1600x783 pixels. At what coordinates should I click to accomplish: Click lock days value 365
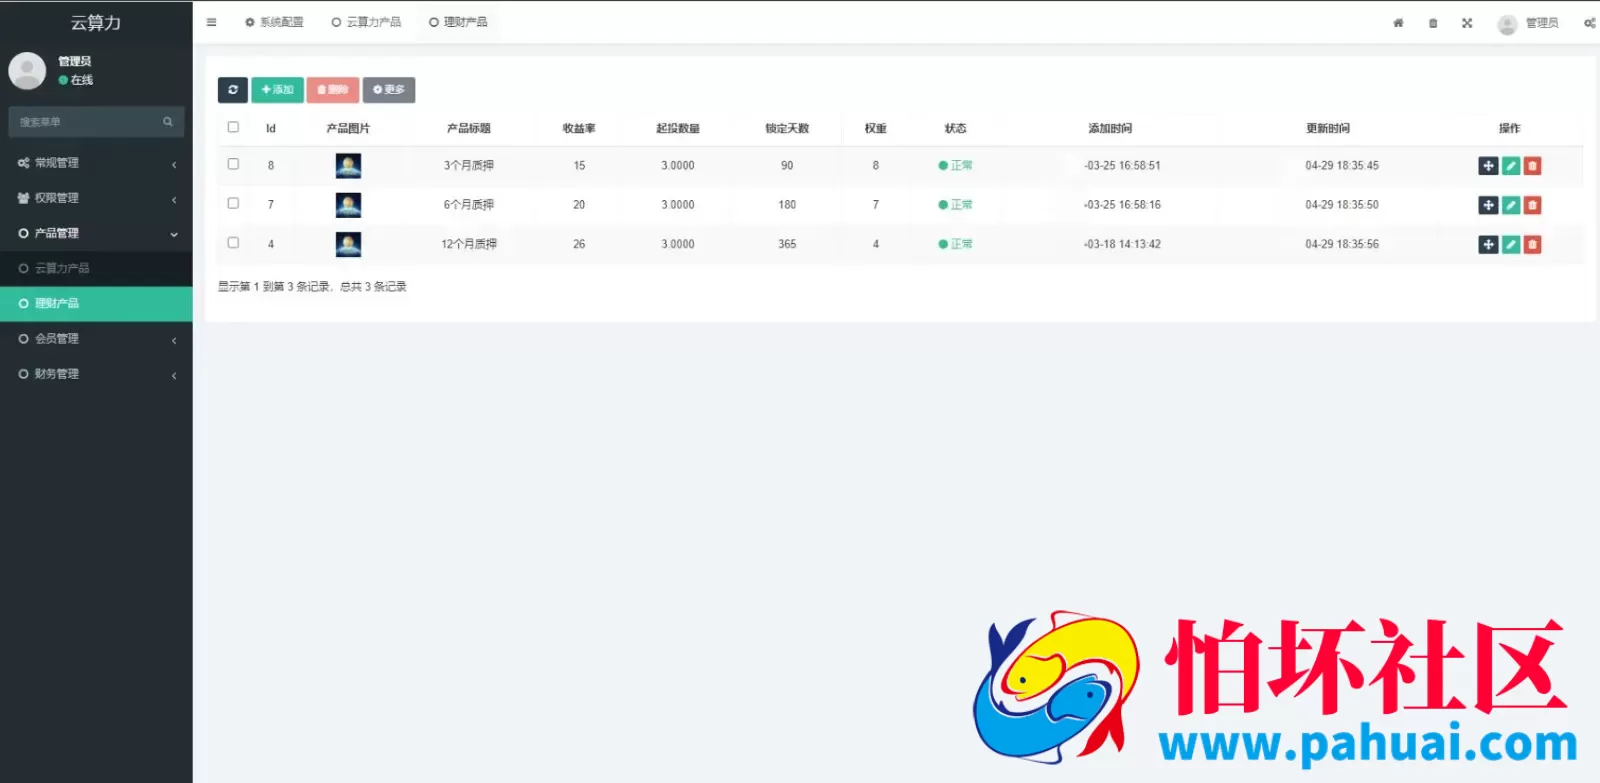point(787,244)
